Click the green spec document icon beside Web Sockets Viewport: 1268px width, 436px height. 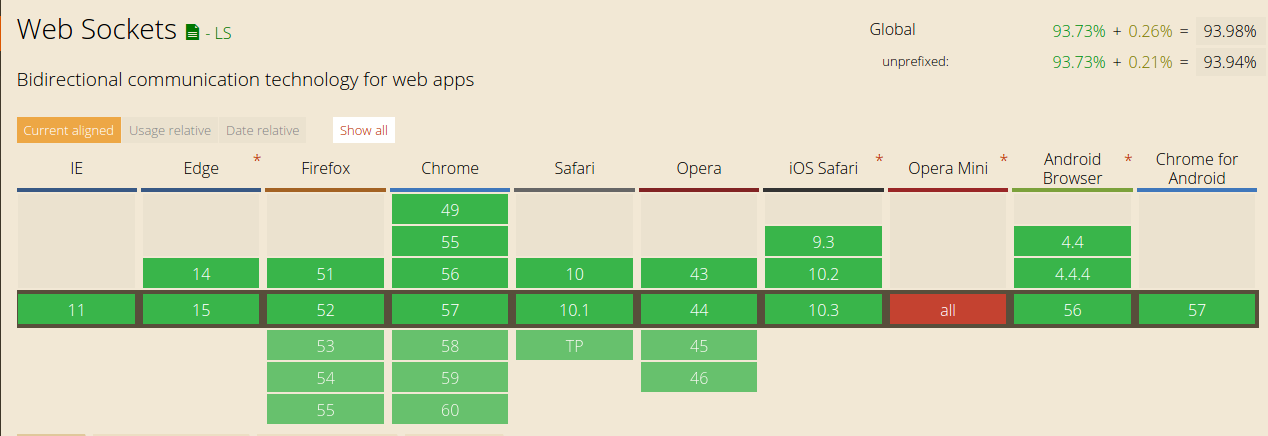point(193,33)
